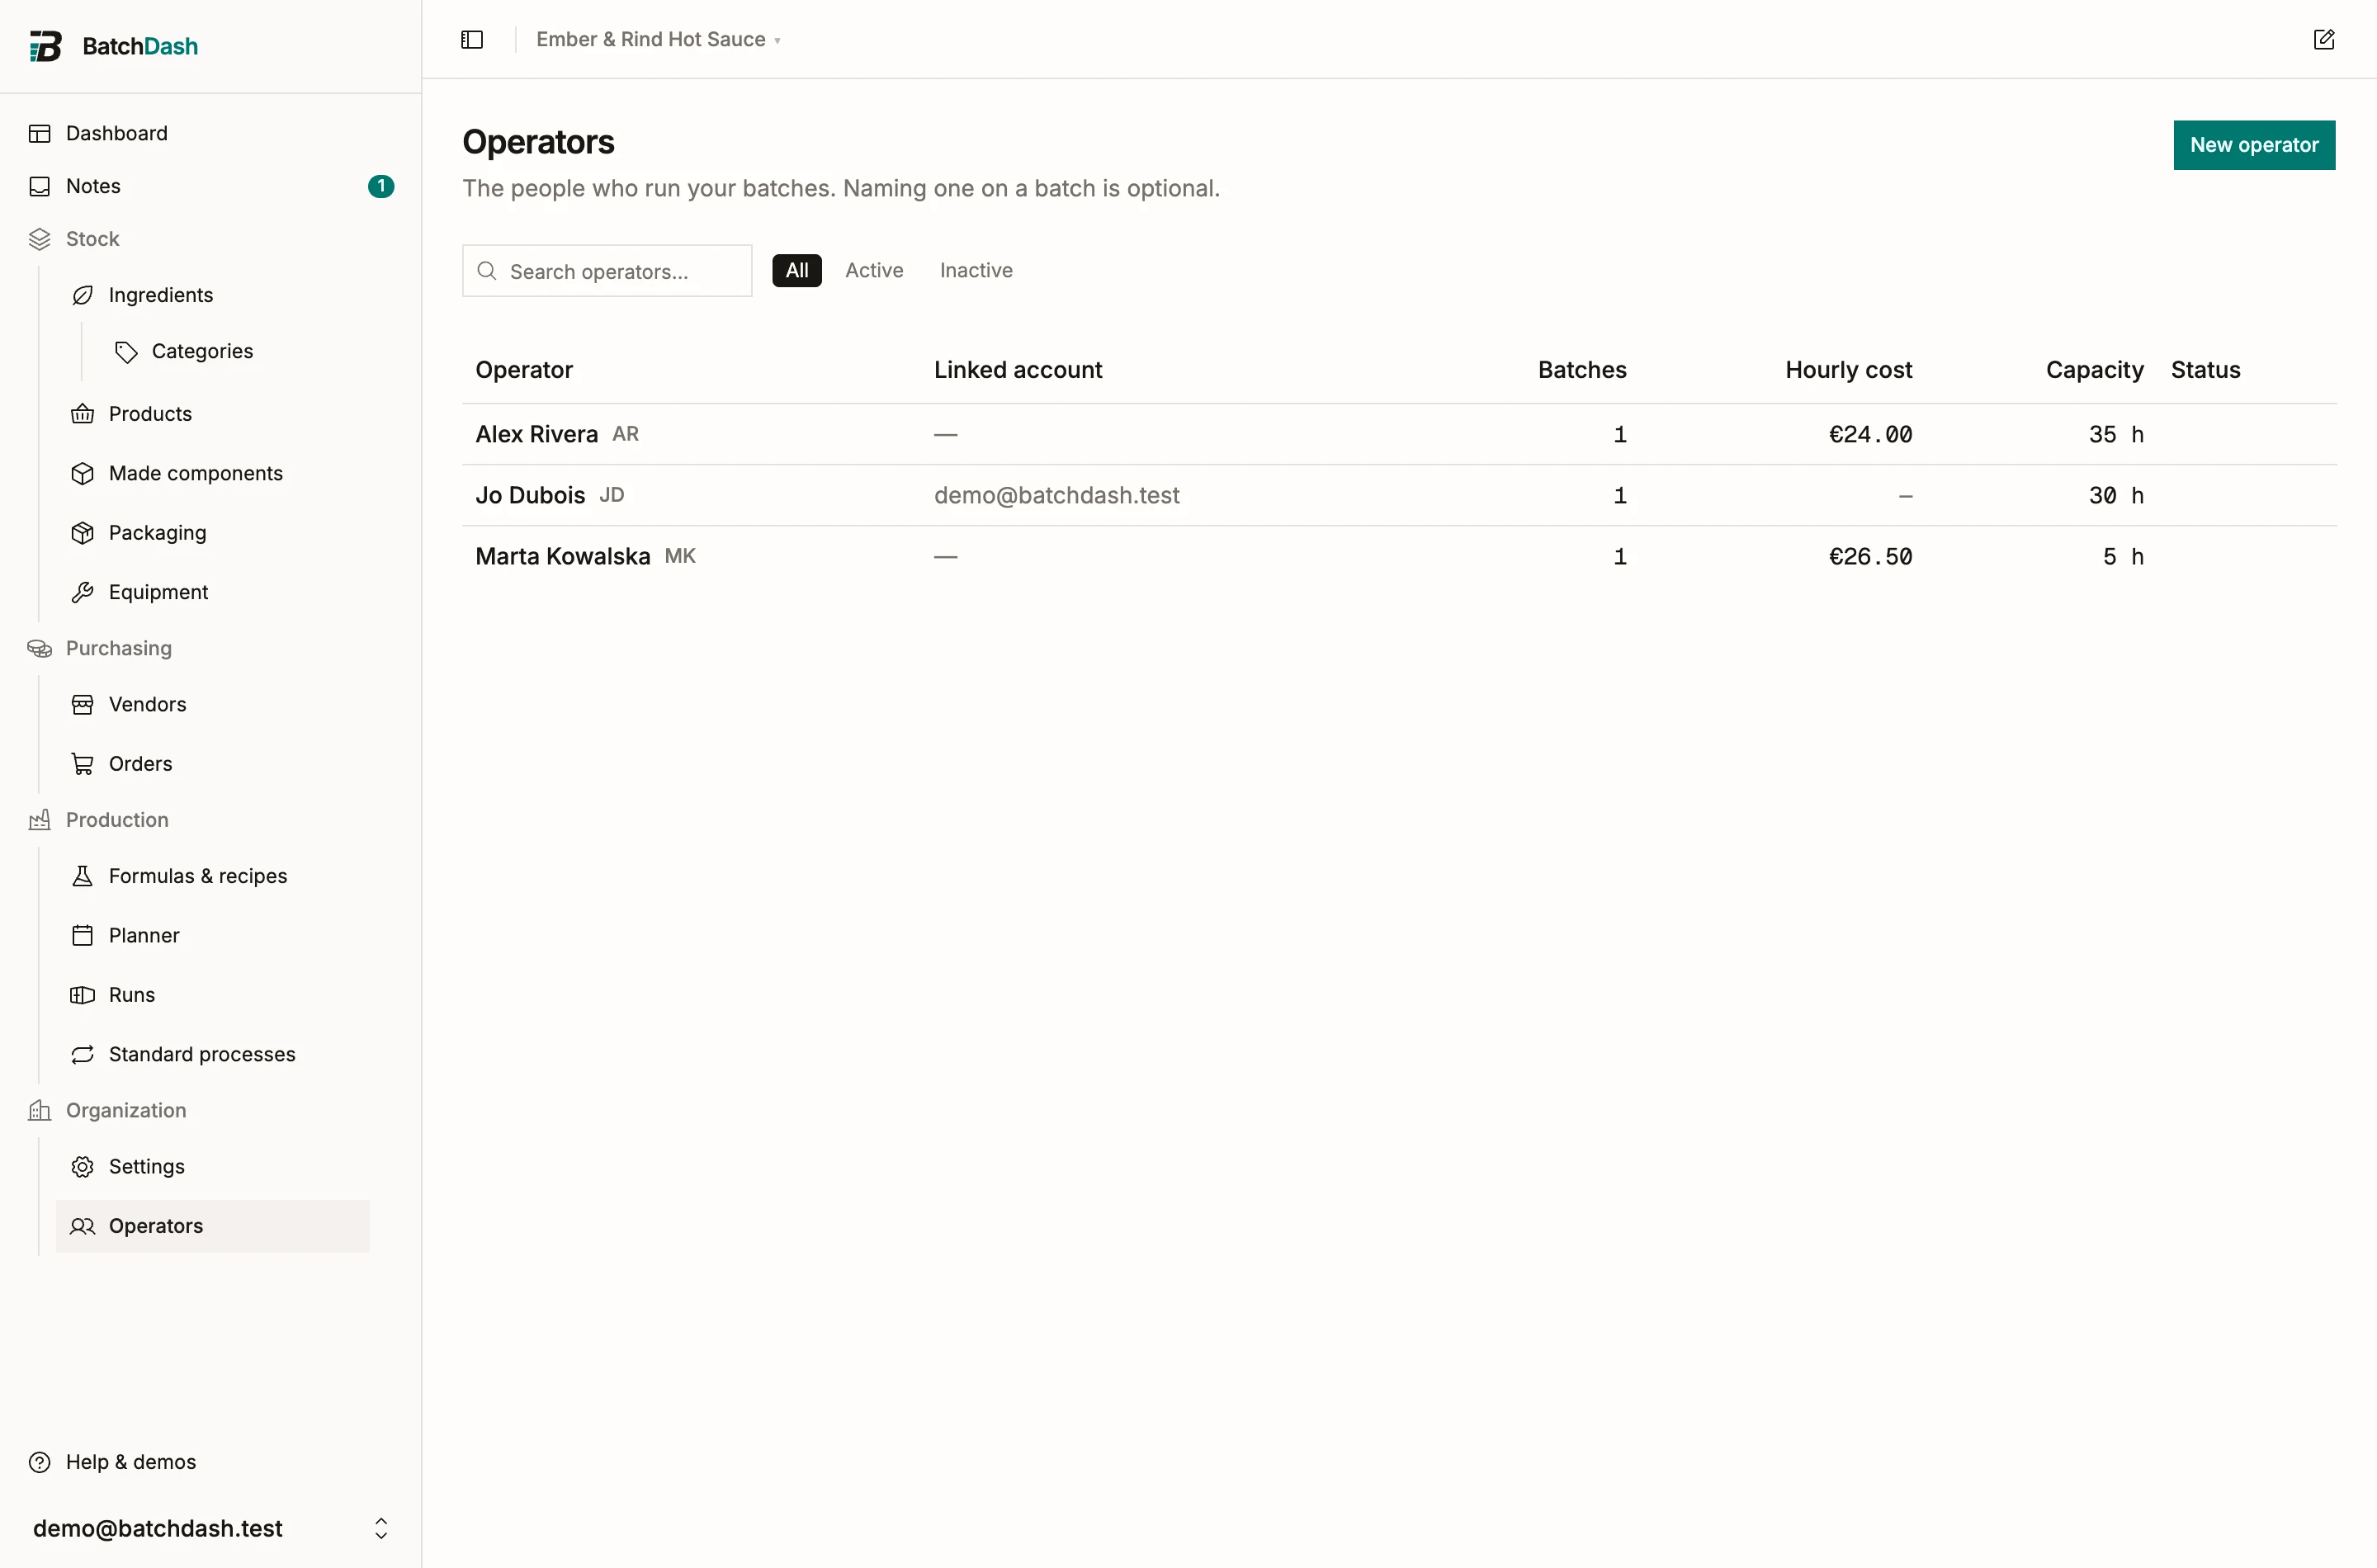Open Settings under Organization

pyautogui.click(x=147, y=1166)
